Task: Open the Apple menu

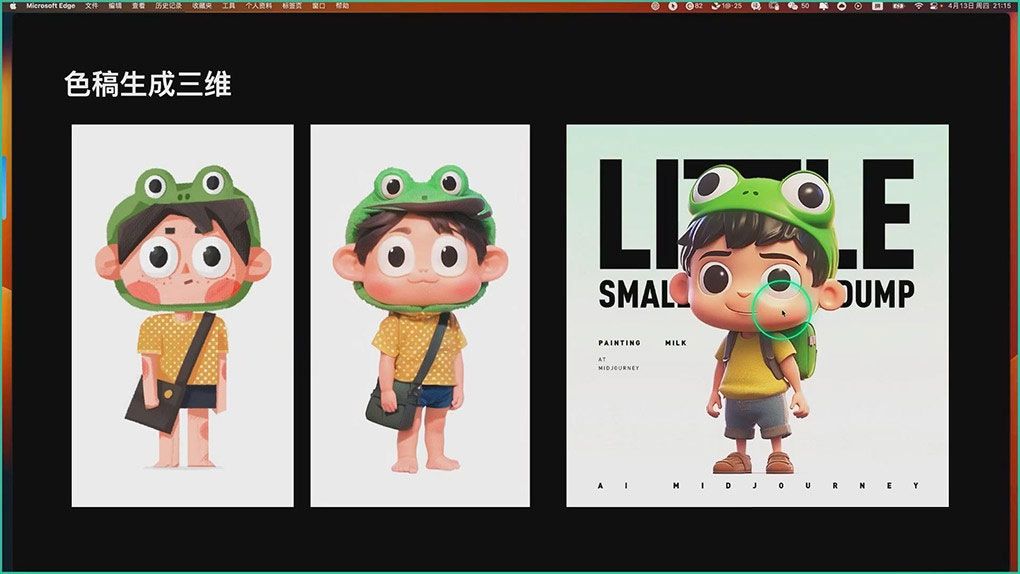Action: pos(13,5)
